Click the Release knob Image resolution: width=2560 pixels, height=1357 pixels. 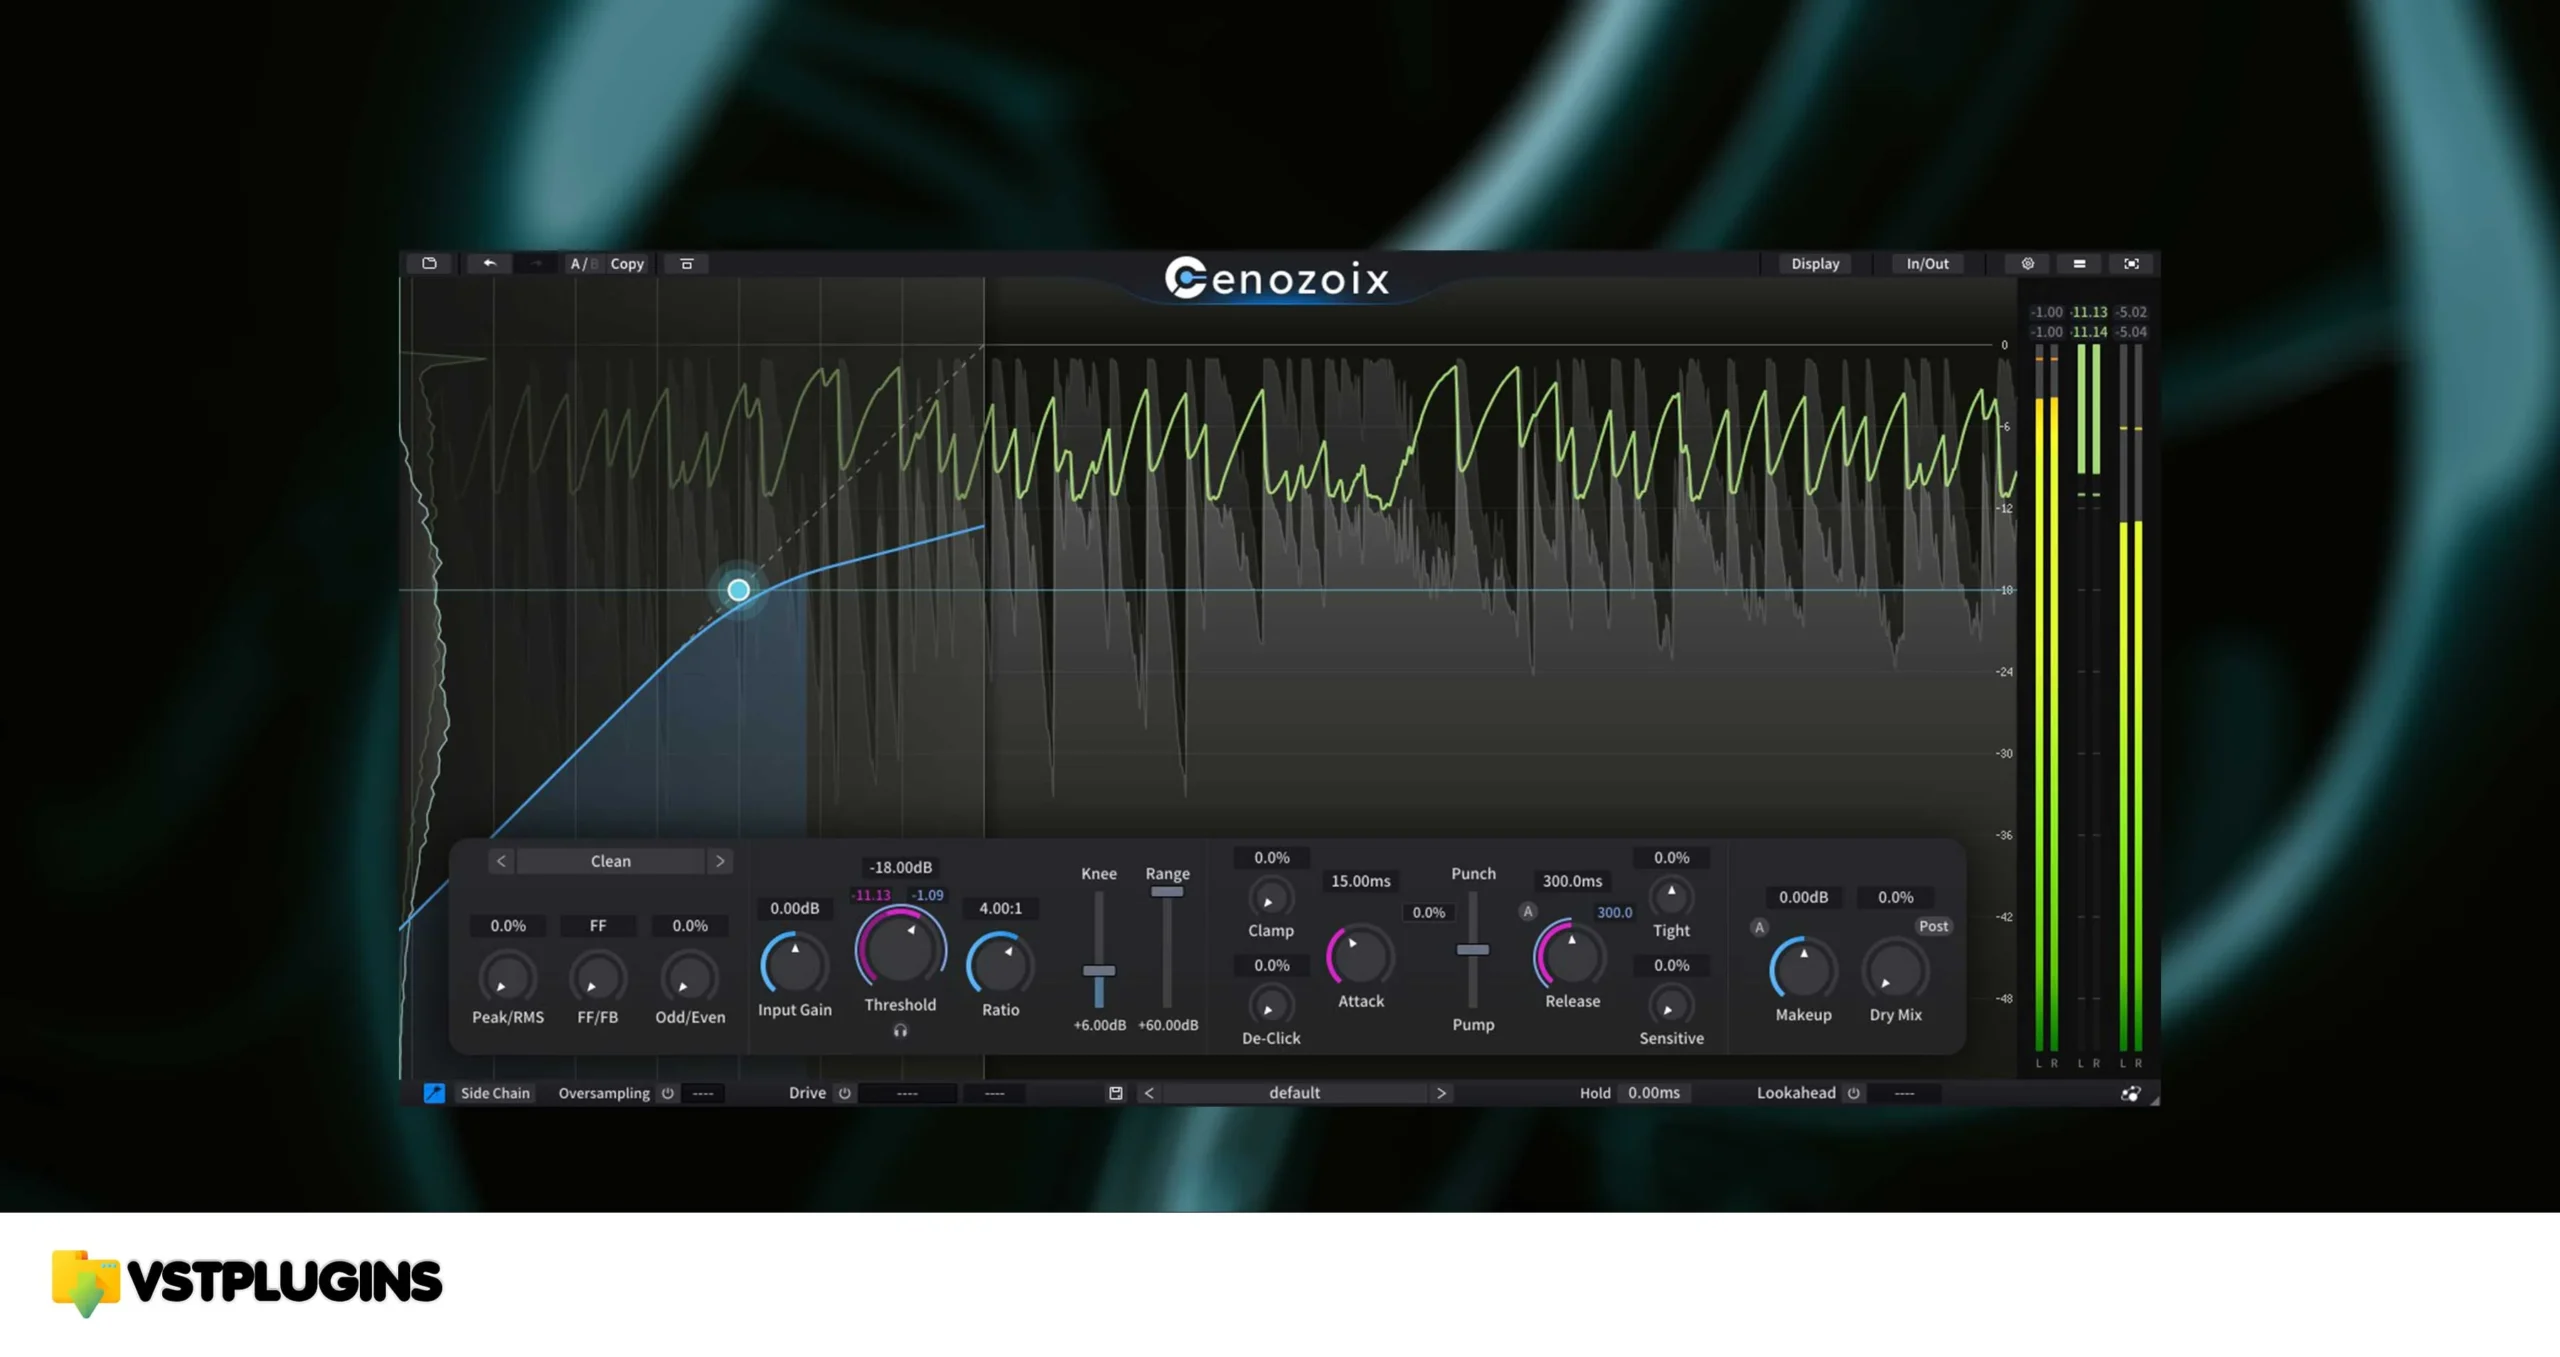coord(1571,957)
